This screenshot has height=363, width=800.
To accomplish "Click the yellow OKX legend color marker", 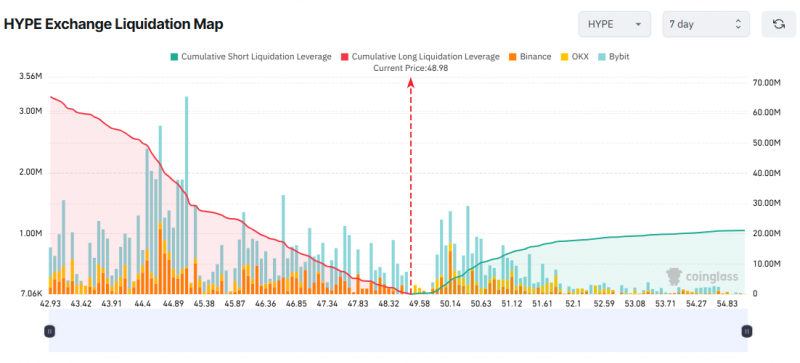I will pyautogui.click(x=564, y=57).
